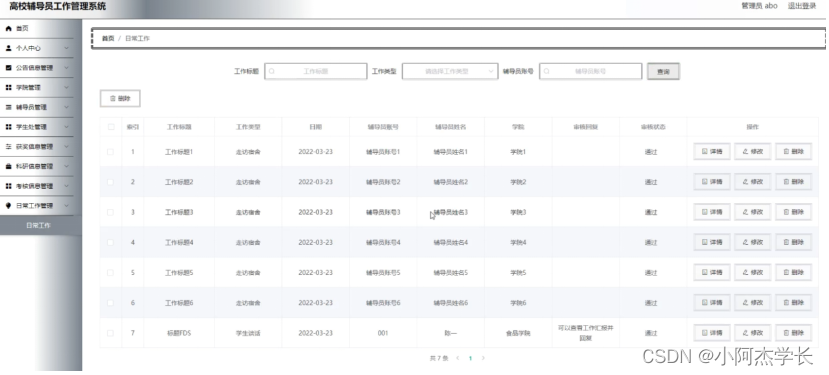Click the 公告信息管理 sidebar icon
Screen dimensions: 829x375
[x=8, y=68]
